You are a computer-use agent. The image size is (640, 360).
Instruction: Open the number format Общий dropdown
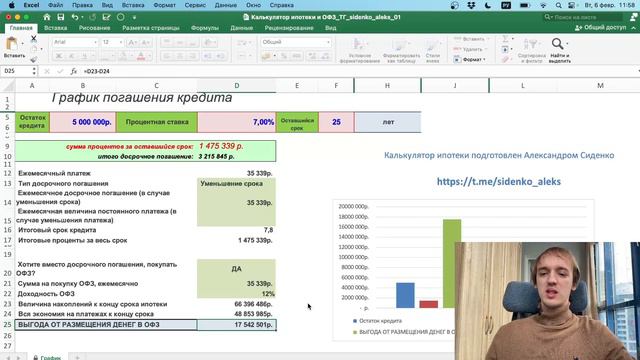[x=328, y=42]
